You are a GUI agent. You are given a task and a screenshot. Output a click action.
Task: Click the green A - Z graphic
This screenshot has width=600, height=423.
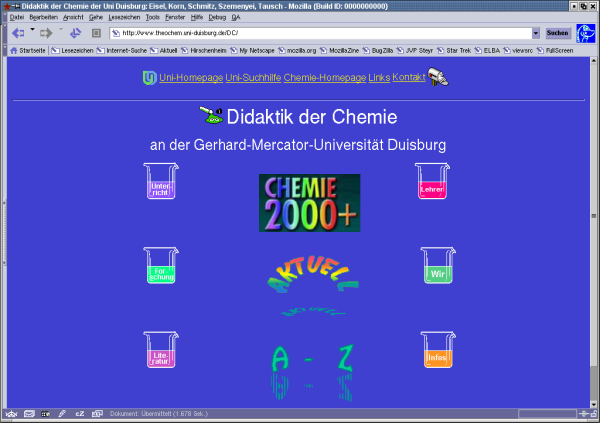pyautogui.click(x=313, y=372)
